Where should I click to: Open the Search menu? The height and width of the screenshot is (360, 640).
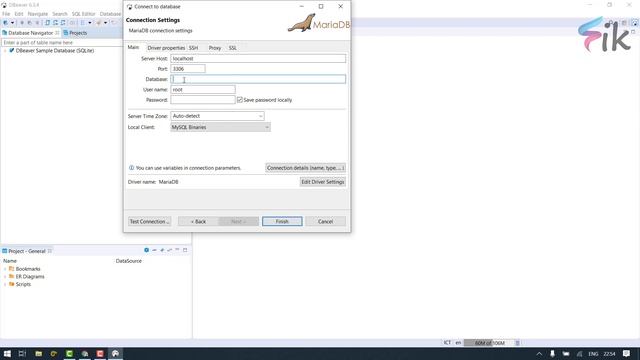click(60, 14)
